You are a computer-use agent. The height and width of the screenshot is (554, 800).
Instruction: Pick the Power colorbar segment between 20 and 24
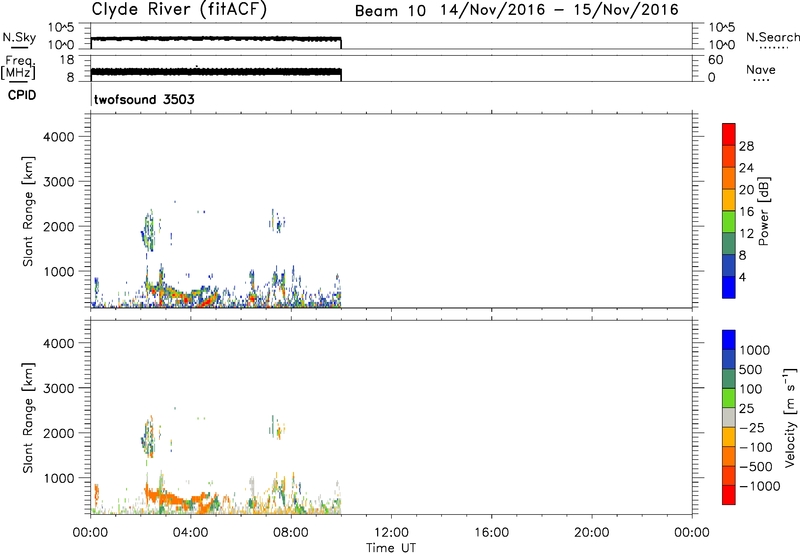[x=729, y=178]
